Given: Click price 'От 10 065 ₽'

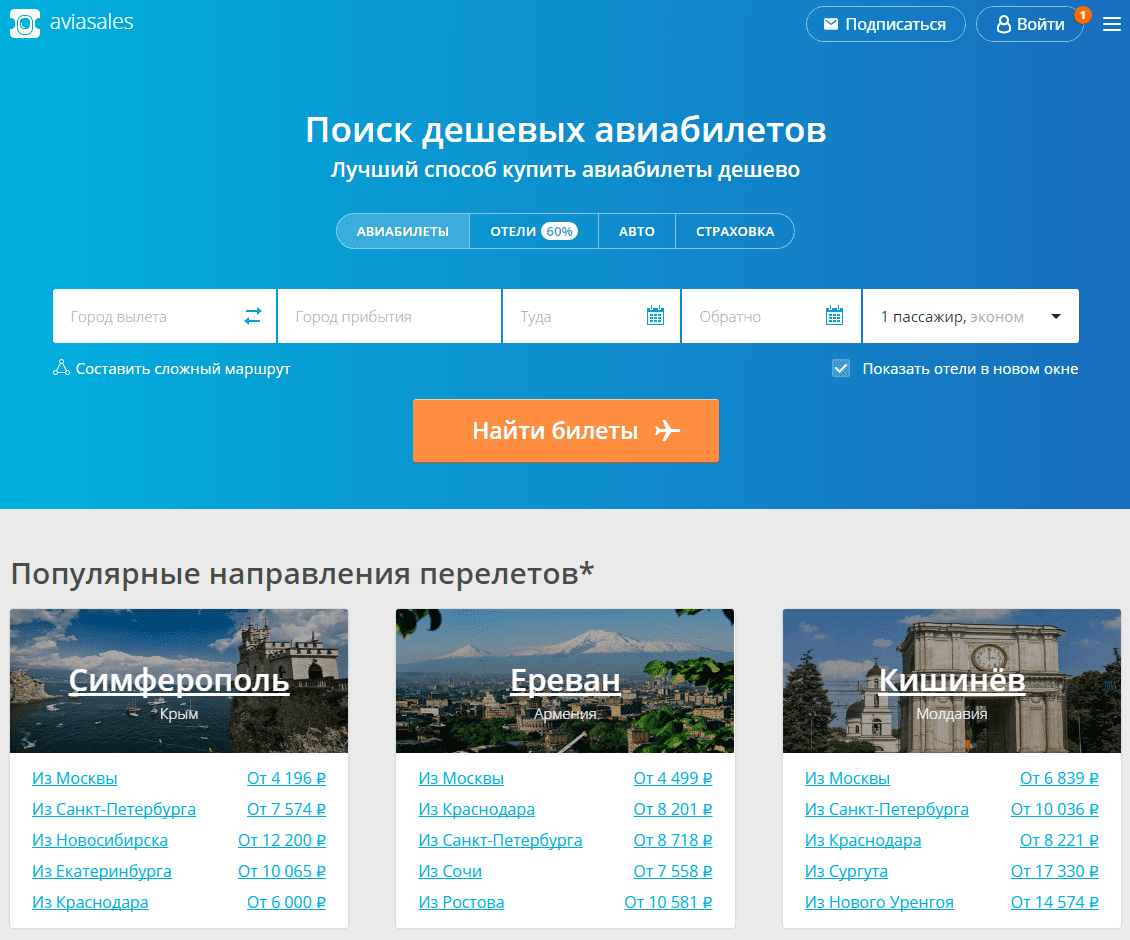Looking at the screenshot, I should pos(282,872).
